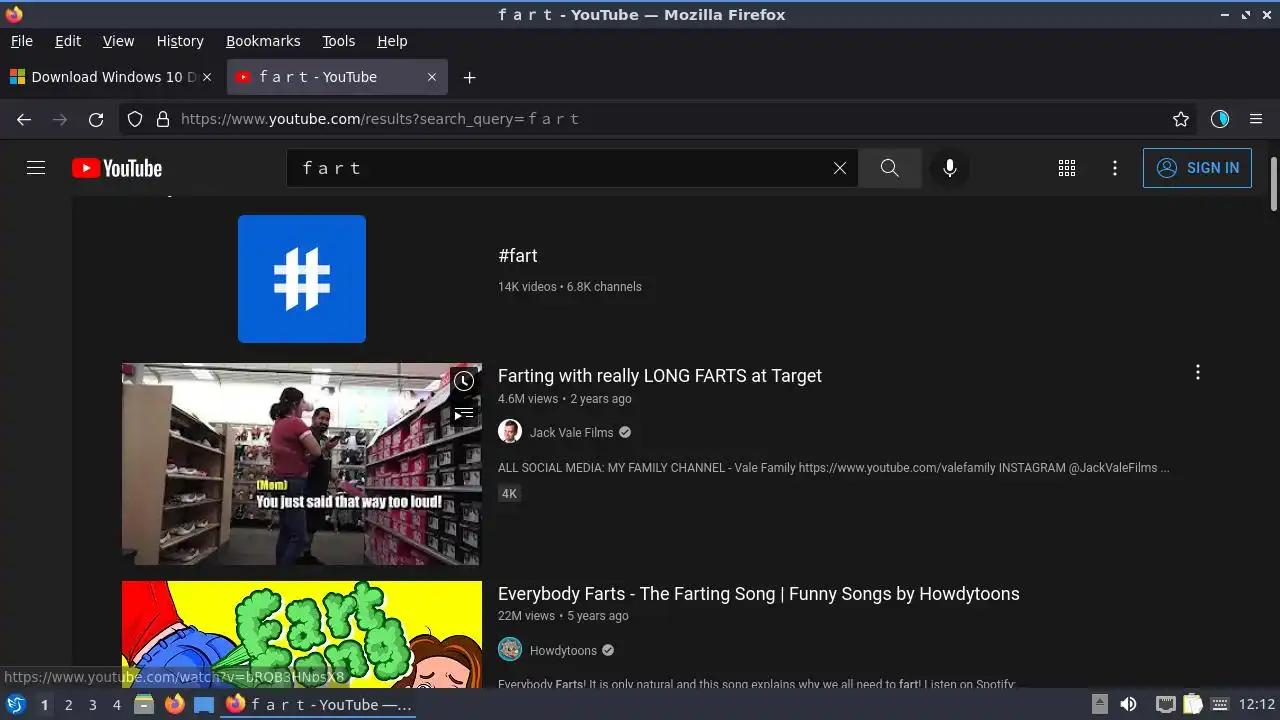Open the Howdytoons channel avatar
The image size is (1280, 720).
click(x=510, y=650)
